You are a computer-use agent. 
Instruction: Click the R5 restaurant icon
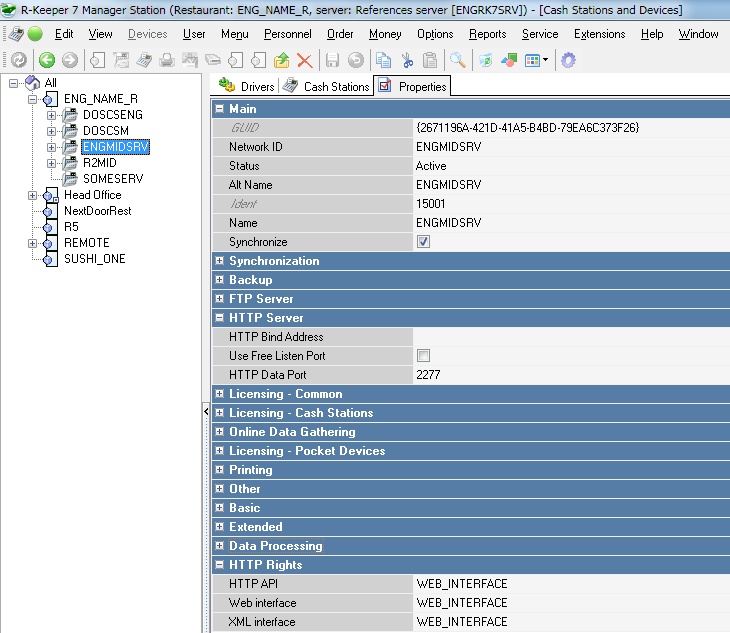pos(49,227)
